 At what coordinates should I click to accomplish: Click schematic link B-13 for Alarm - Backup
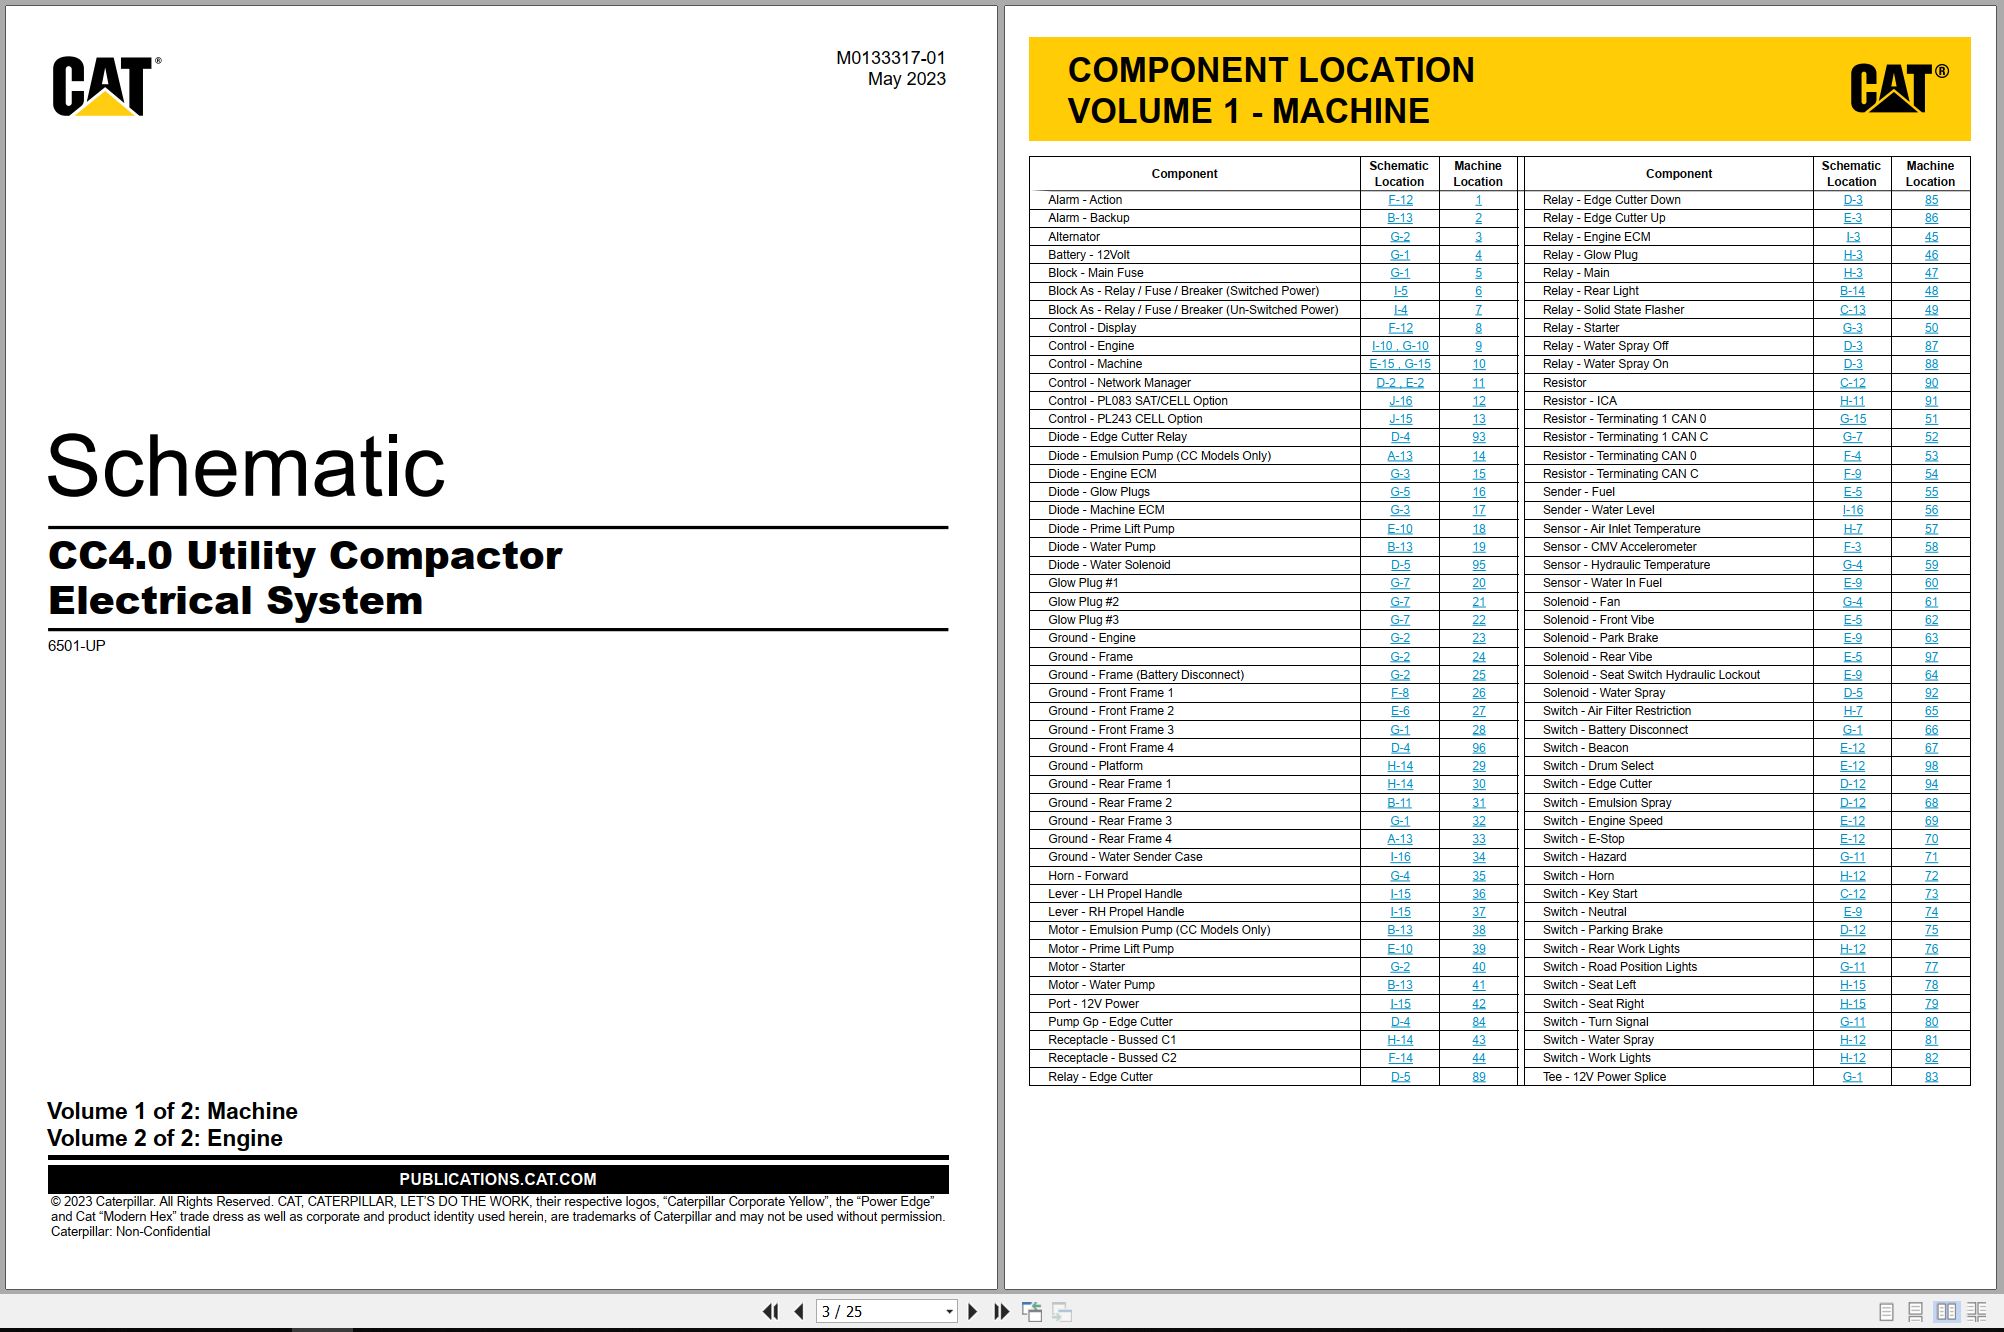pyautogui.click(x=1400, y=218)
